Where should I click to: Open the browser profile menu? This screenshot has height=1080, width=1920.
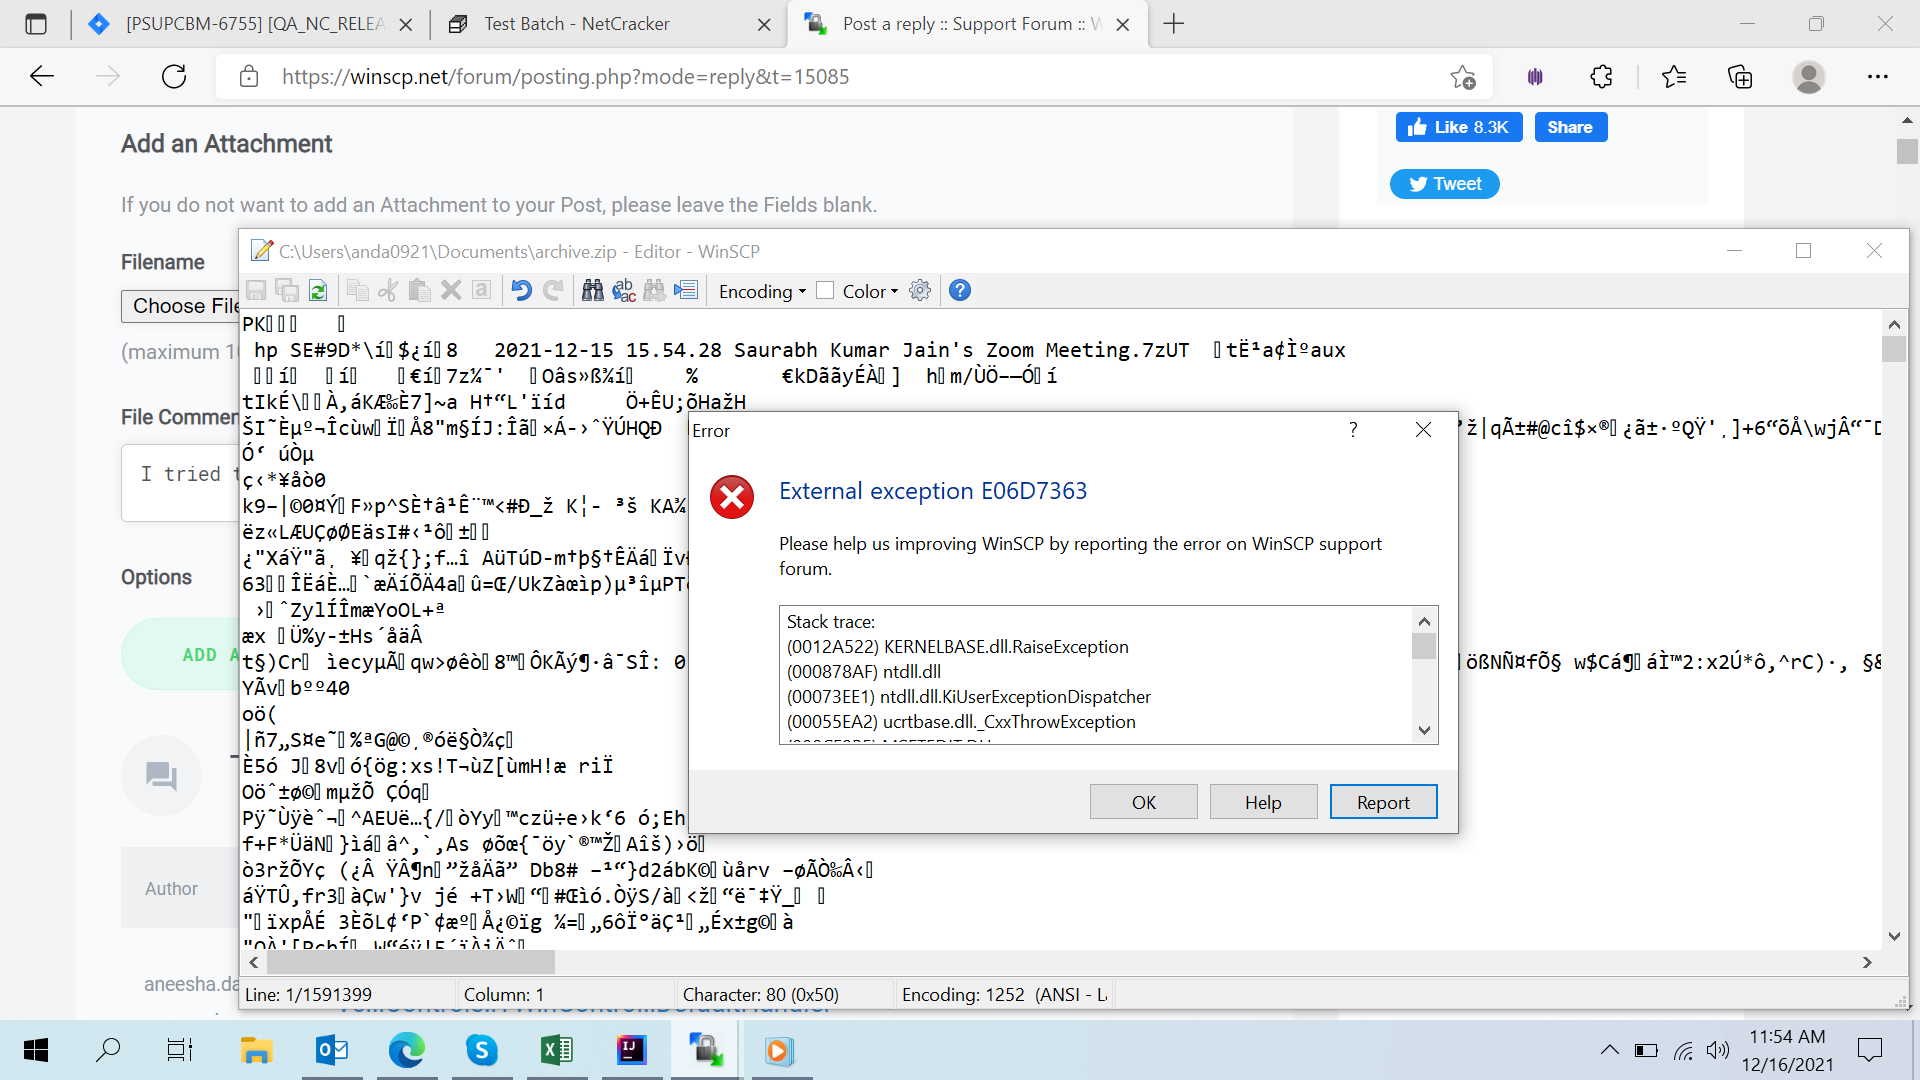pyautogui.click(x=1811, y=77)
